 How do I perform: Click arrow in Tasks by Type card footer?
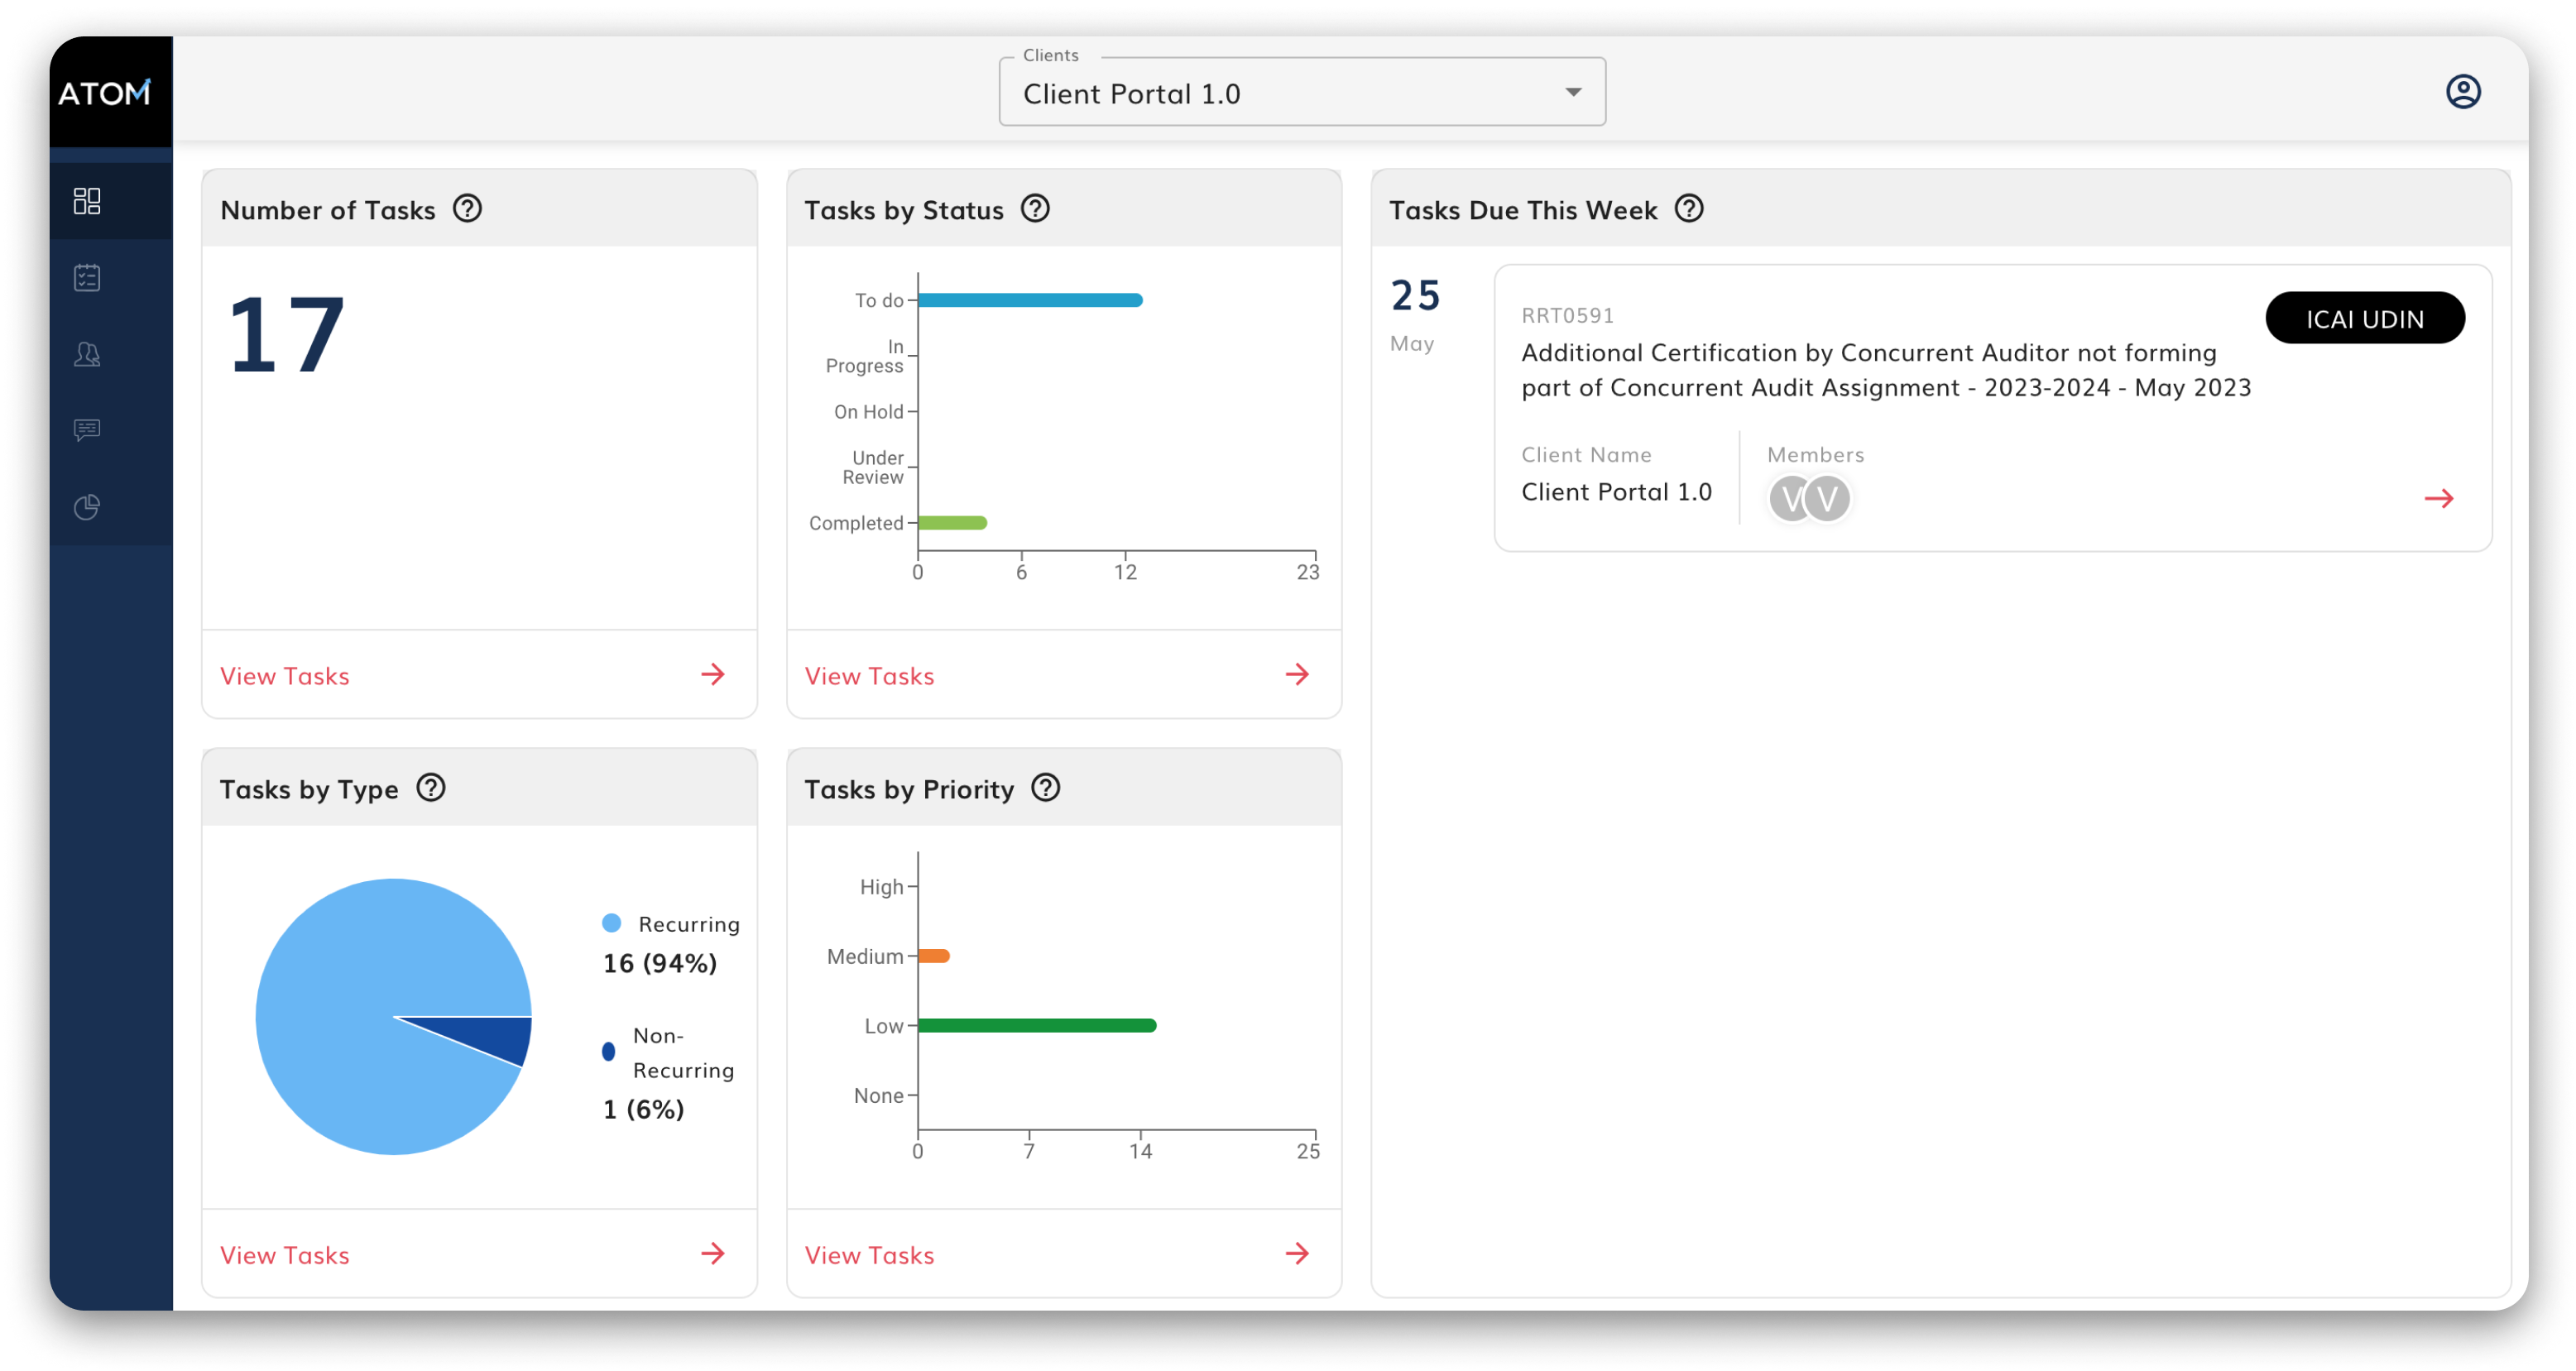tap(713, 1253)
